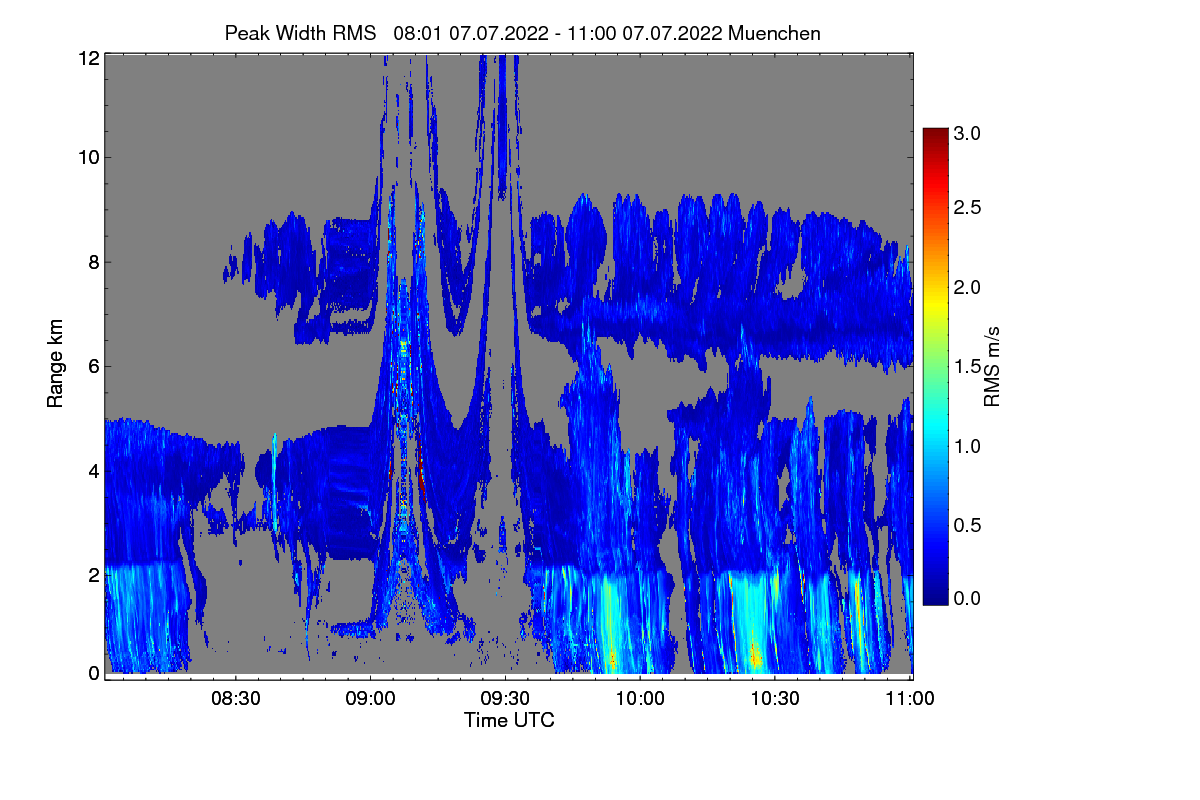Viewport: 1200px width, 800px height.
Task: Click the colorbar value 2.0
Action: pos(967,288)
